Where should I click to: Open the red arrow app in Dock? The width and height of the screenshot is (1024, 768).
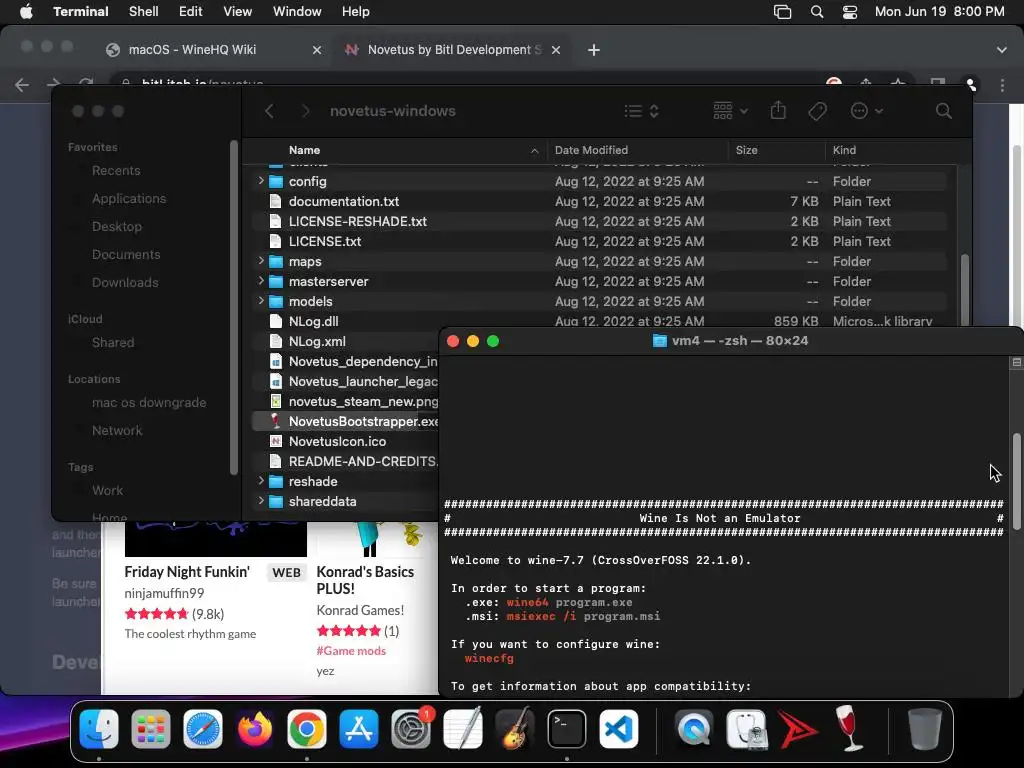(x=797, y=729)
